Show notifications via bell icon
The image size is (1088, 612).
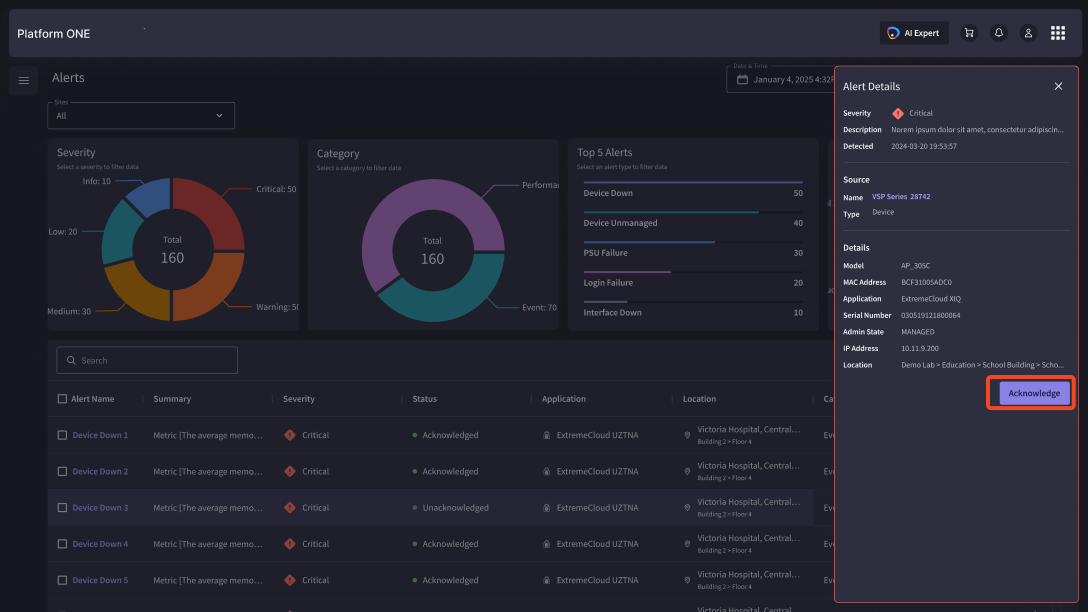click(x=998, y=33)
